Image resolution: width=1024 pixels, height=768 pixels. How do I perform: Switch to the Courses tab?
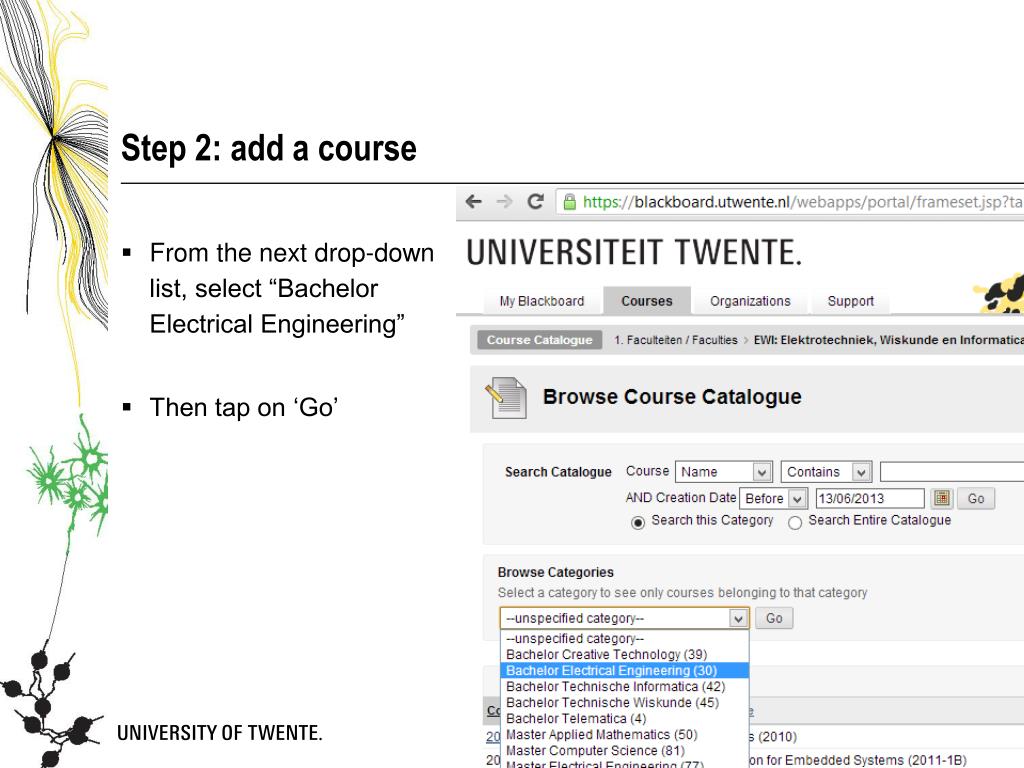click(647, 300)
